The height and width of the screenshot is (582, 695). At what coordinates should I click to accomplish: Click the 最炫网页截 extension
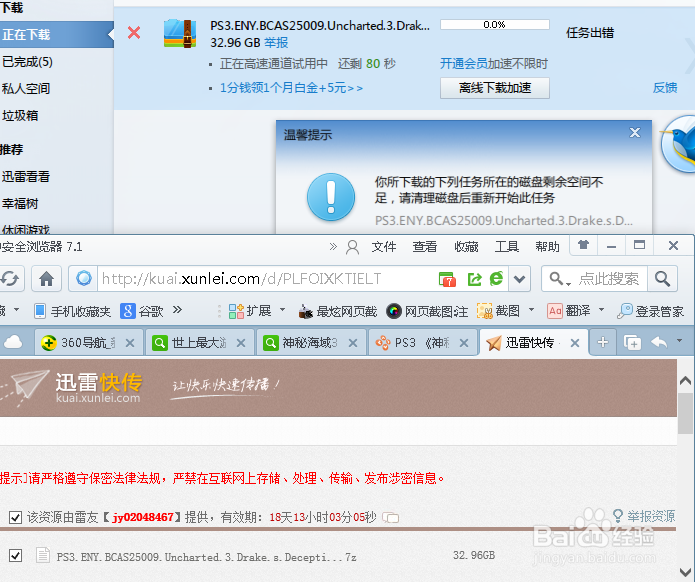tap(337, 312)
